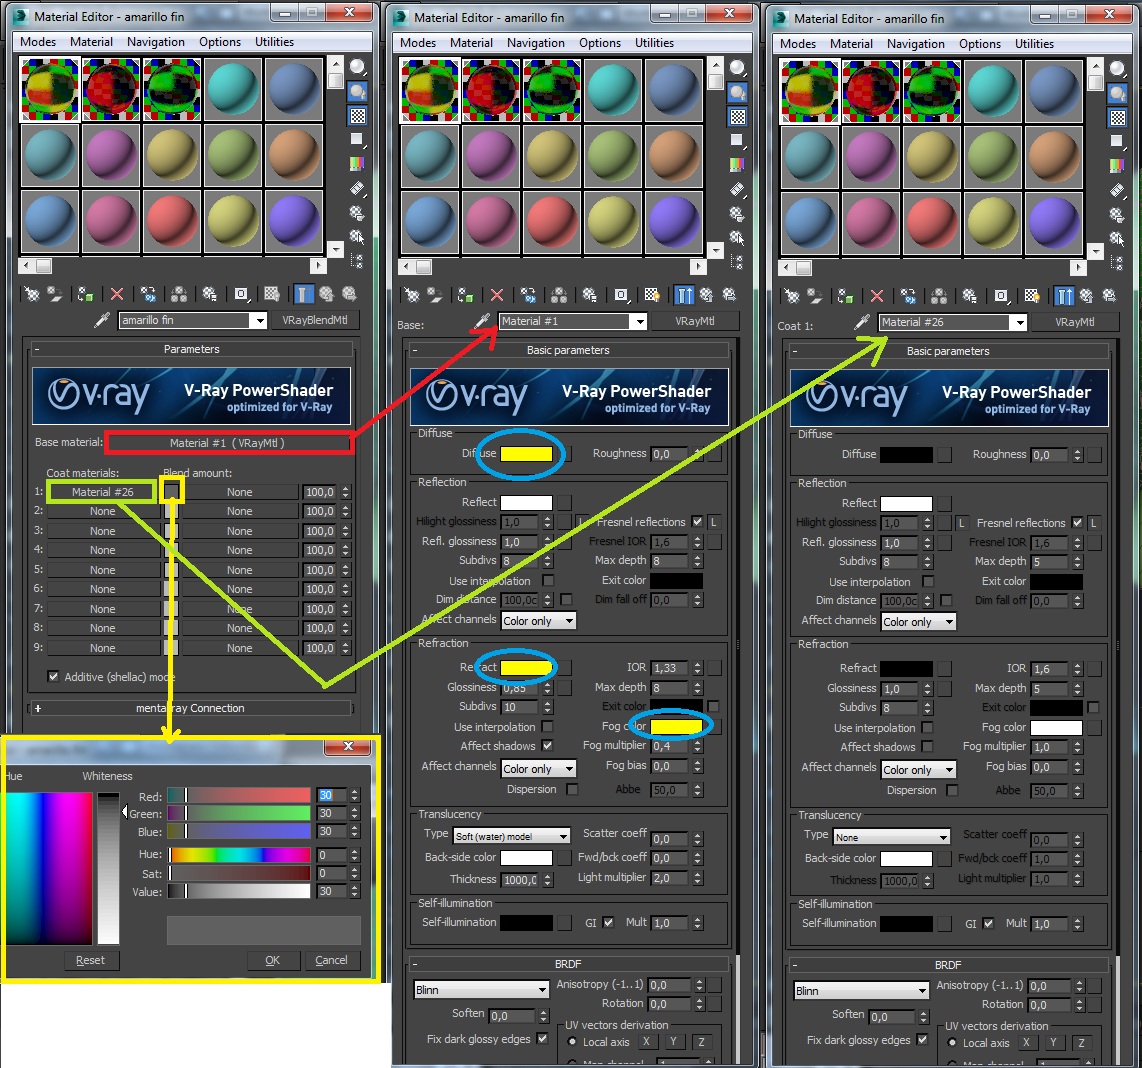
Task: Click red X Reset Material icon in middle editor
Action: pos(497,295)
